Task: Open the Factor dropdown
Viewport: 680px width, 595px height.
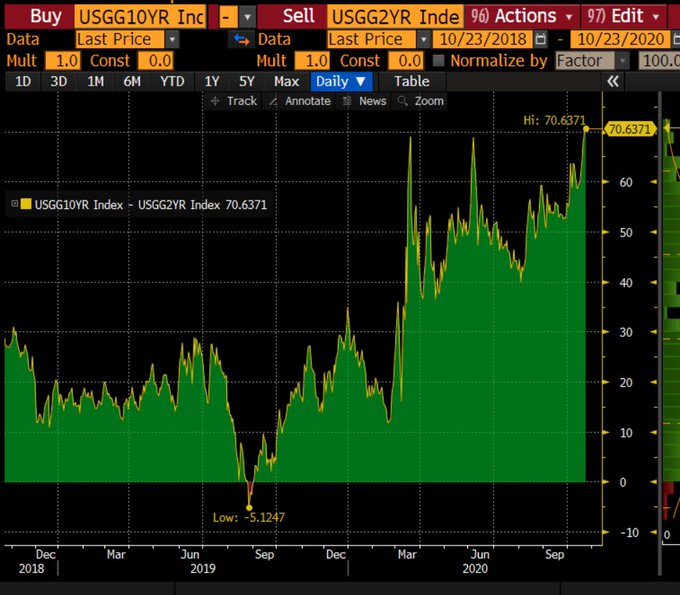Action: (622, 61)
